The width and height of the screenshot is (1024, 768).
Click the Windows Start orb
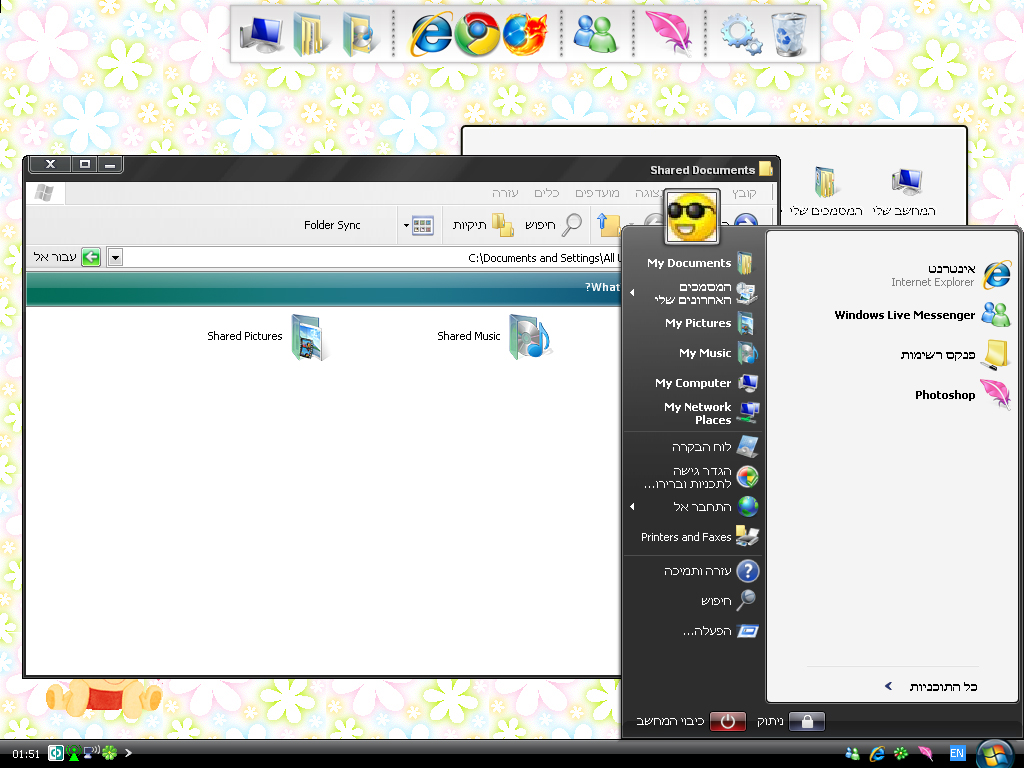[995, 754]
